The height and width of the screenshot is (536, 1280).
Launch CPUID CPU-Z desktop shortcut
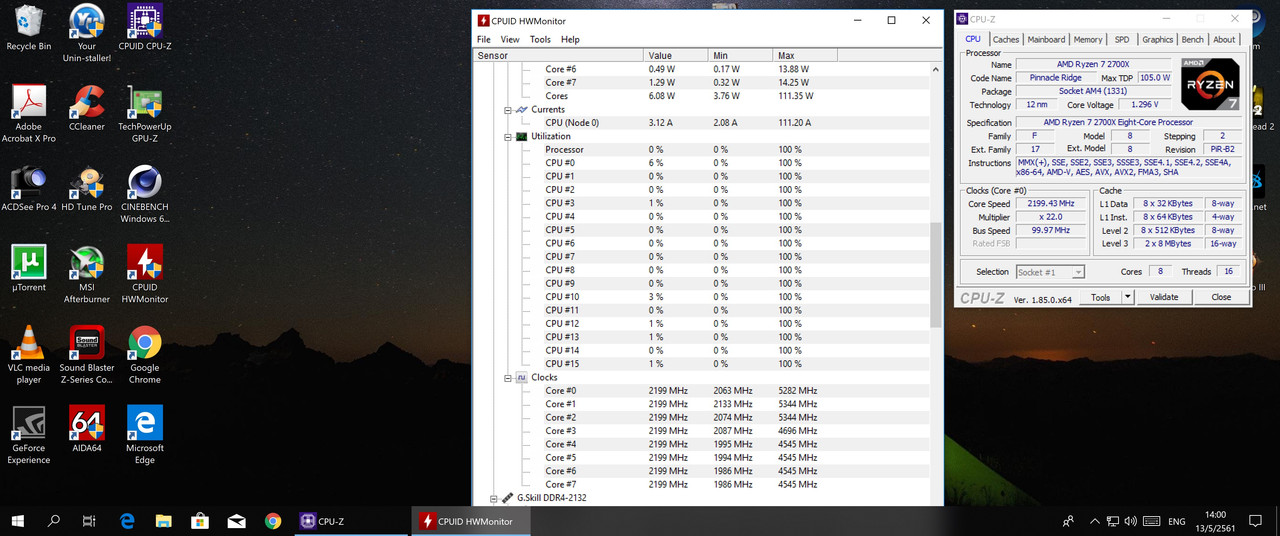pyautogui.click(x=145, y=28)
